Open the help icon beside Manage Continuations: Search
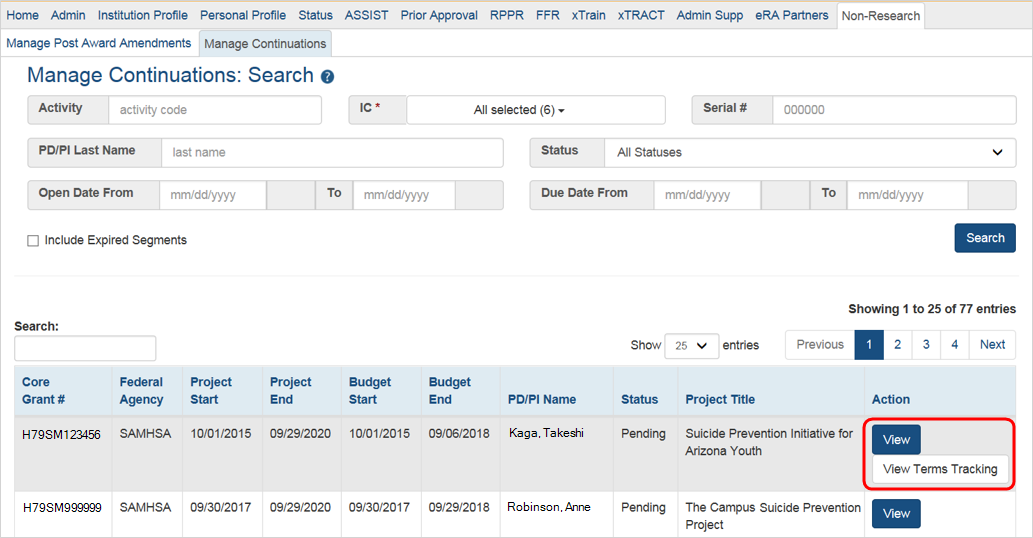The height and width of the screenshot is (538, 1033). 327,77
